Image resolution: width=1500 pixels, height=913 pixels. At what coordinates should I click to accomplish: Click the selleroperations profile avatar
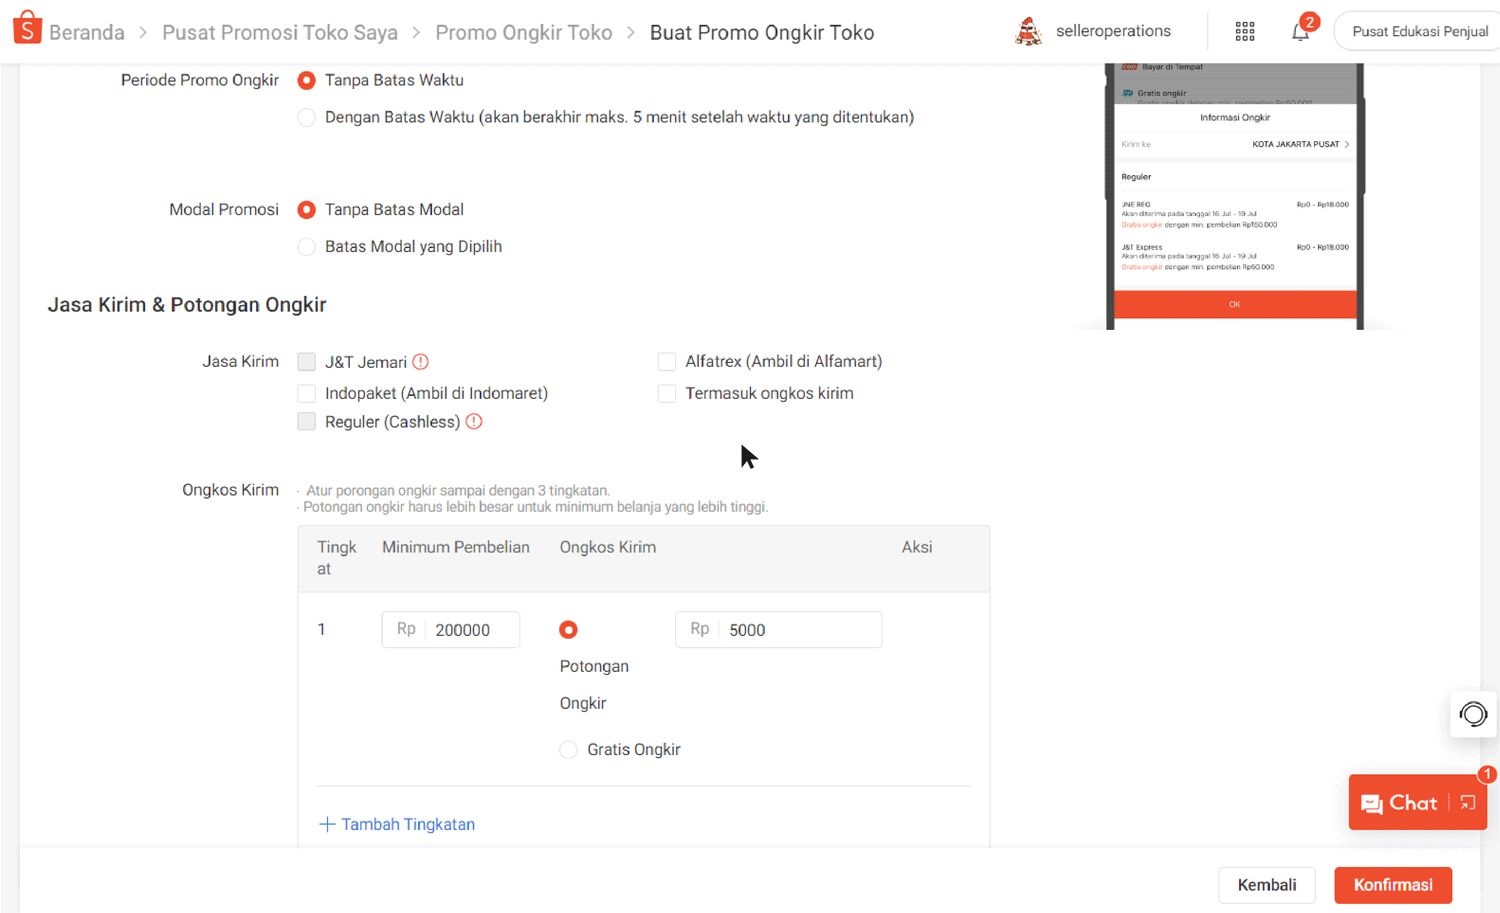[x=1028, y=32]
